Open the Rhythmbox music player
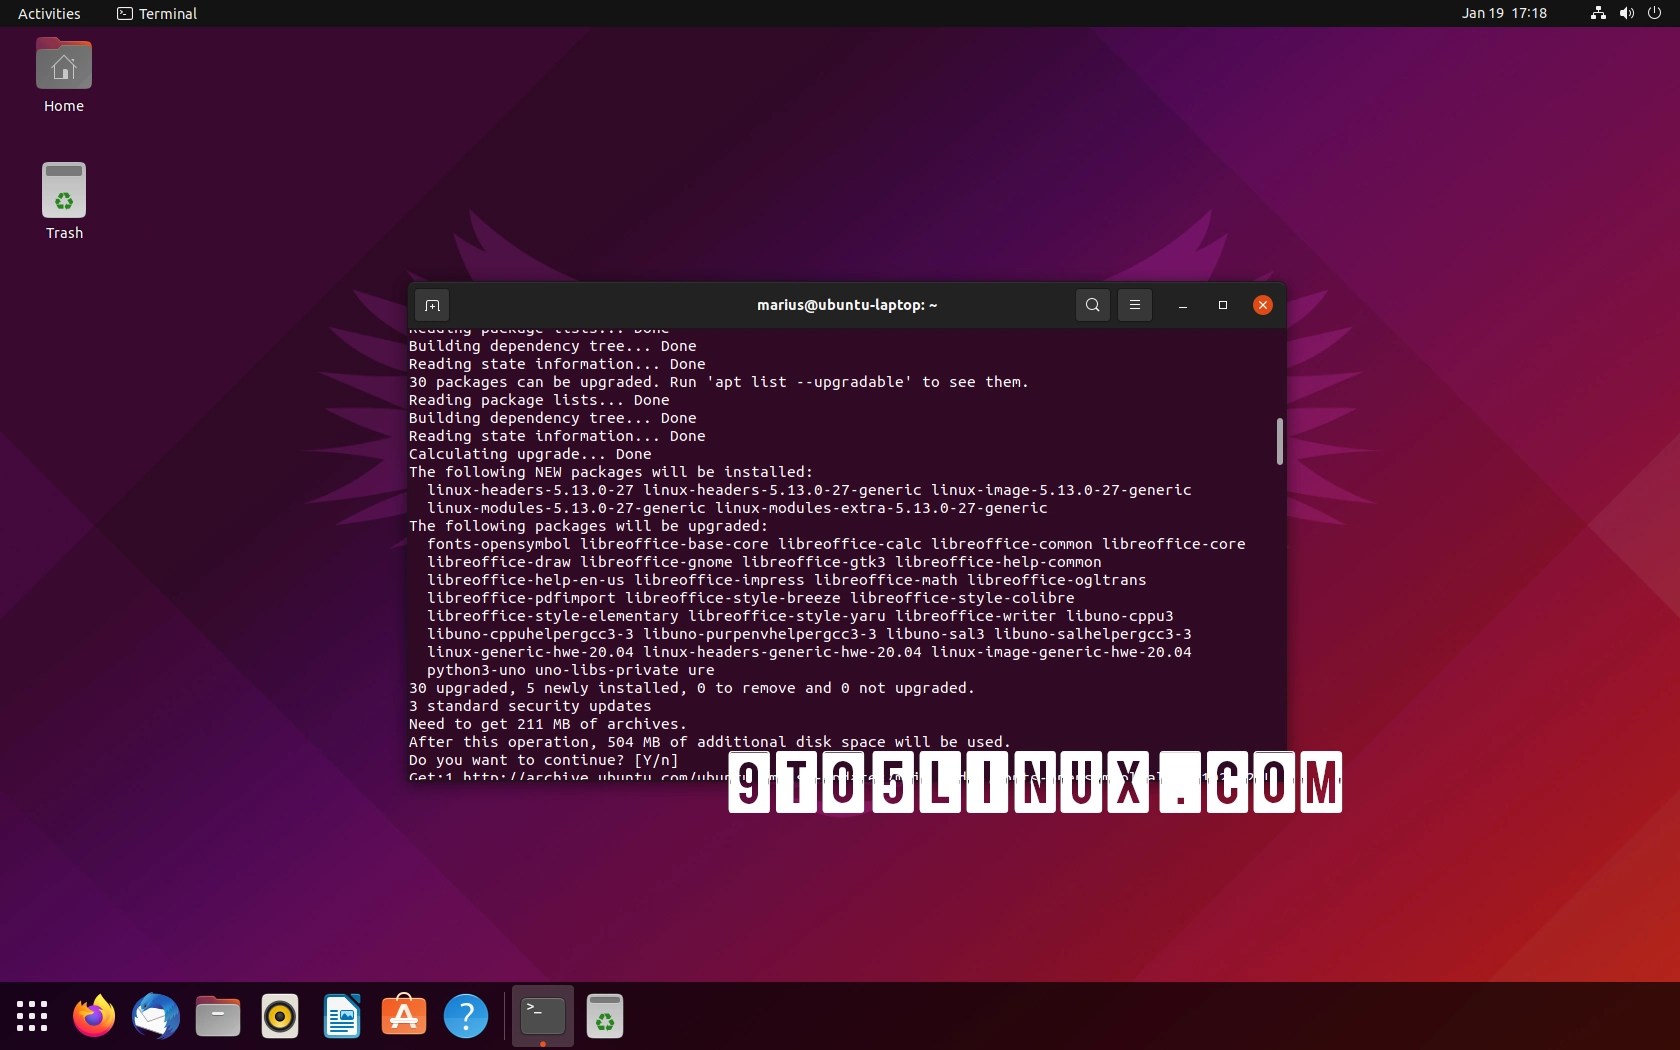Image resolution: width=1680 pixels, height=1050 pixels. pos(280,1015)
